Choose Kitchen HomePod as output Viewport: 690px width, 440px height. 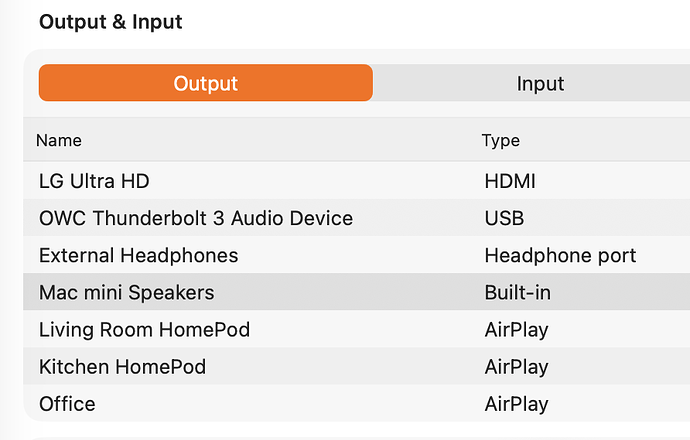pos(122,367)
